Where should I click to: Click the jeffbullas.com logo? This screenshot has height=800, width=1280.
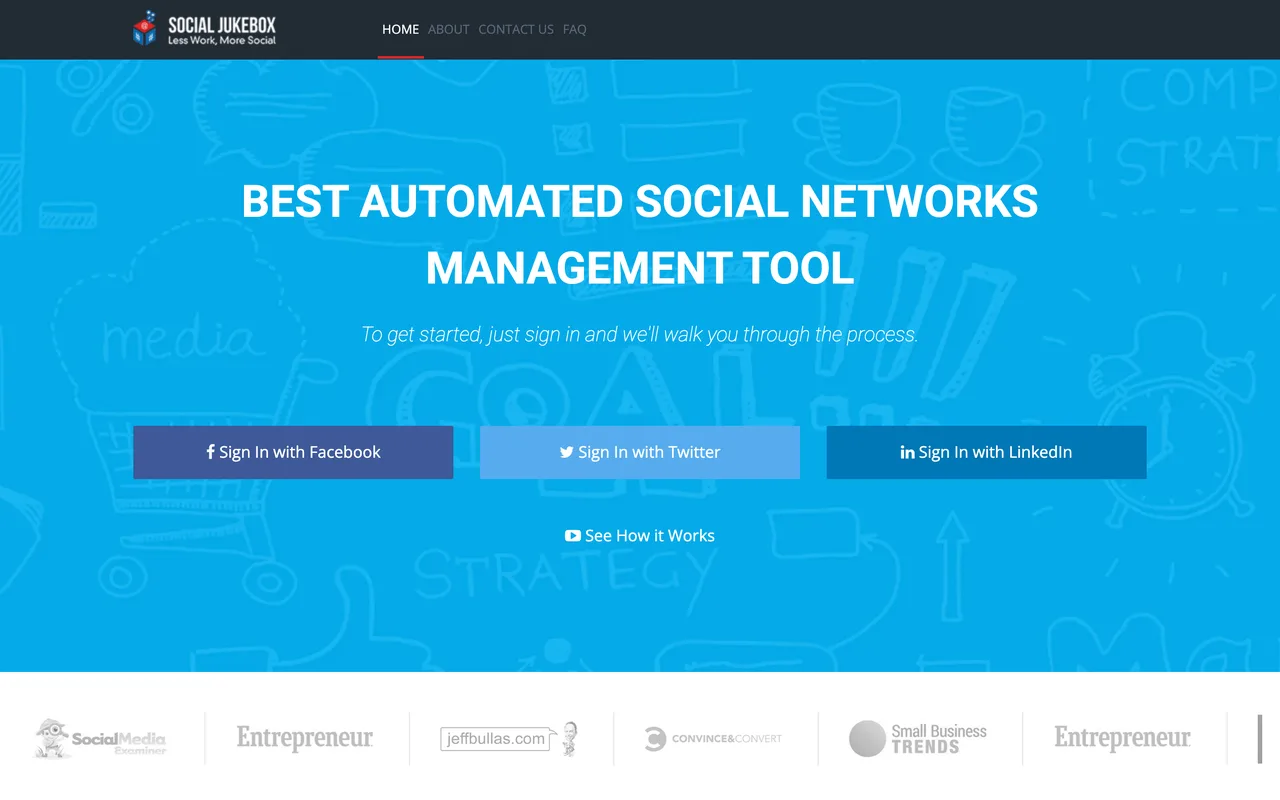pos(510,739)
